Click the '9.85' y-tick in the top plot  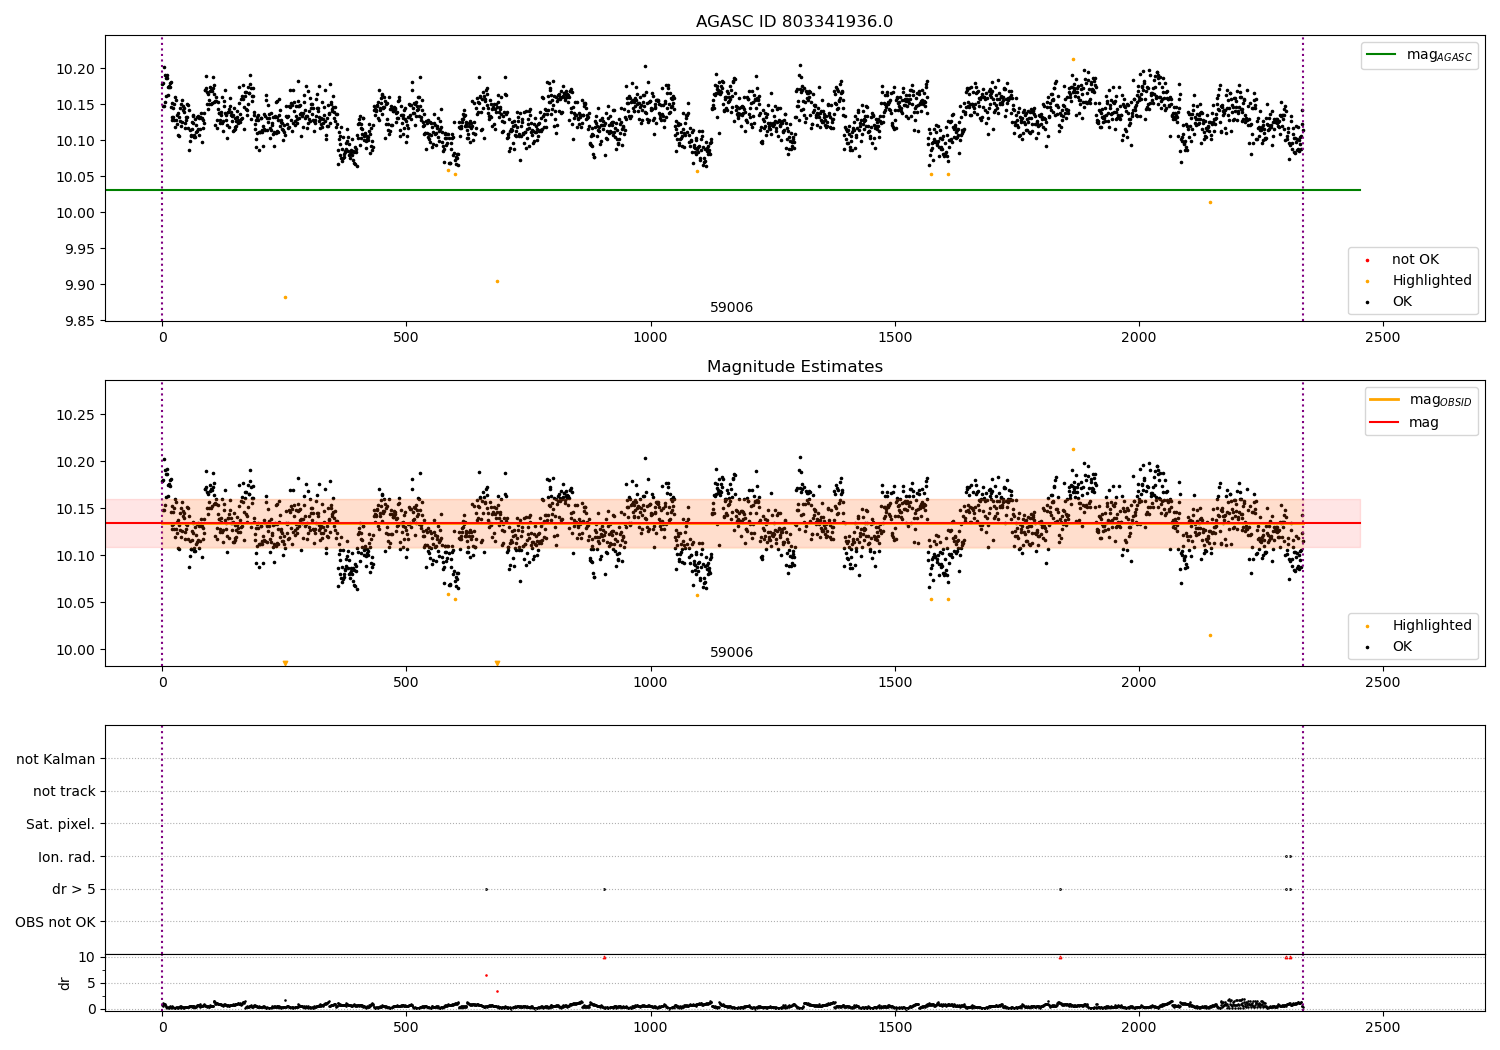pyautogui.click(x=78, y=321)
